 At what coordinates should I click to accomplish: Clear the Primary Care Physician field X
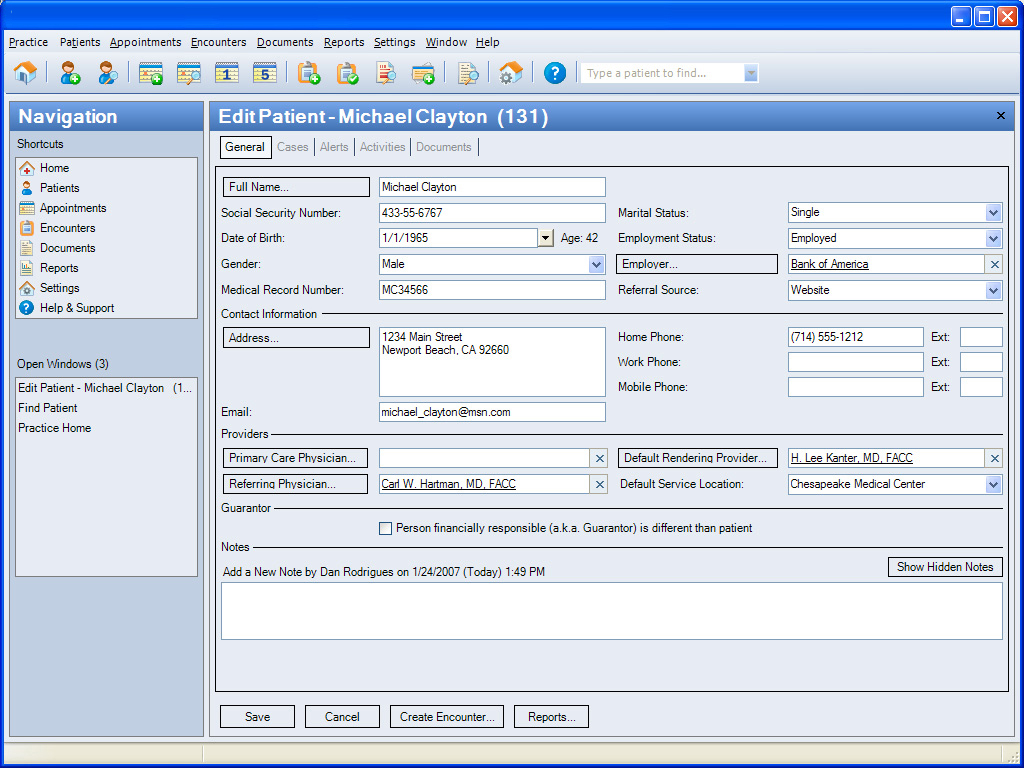tap(600, 458)
